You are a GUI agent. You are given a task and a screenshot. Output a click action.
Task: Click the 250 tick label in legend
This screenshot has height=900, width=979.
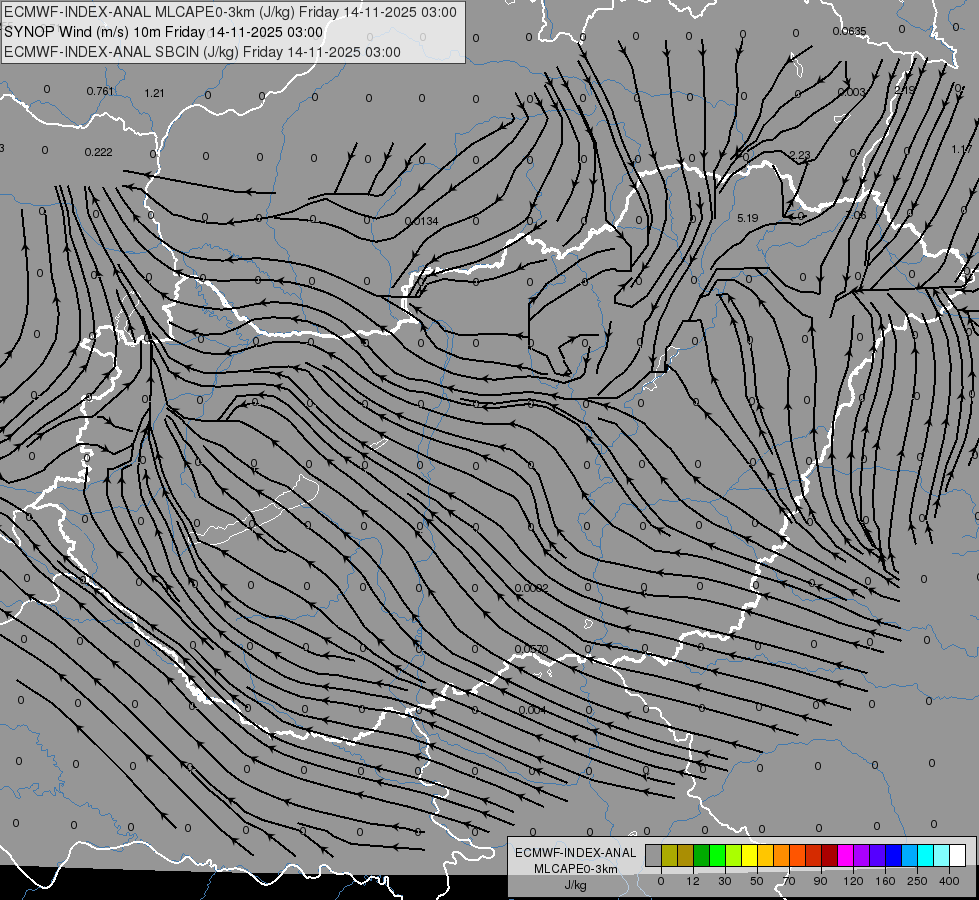click(x=917, y=881)
